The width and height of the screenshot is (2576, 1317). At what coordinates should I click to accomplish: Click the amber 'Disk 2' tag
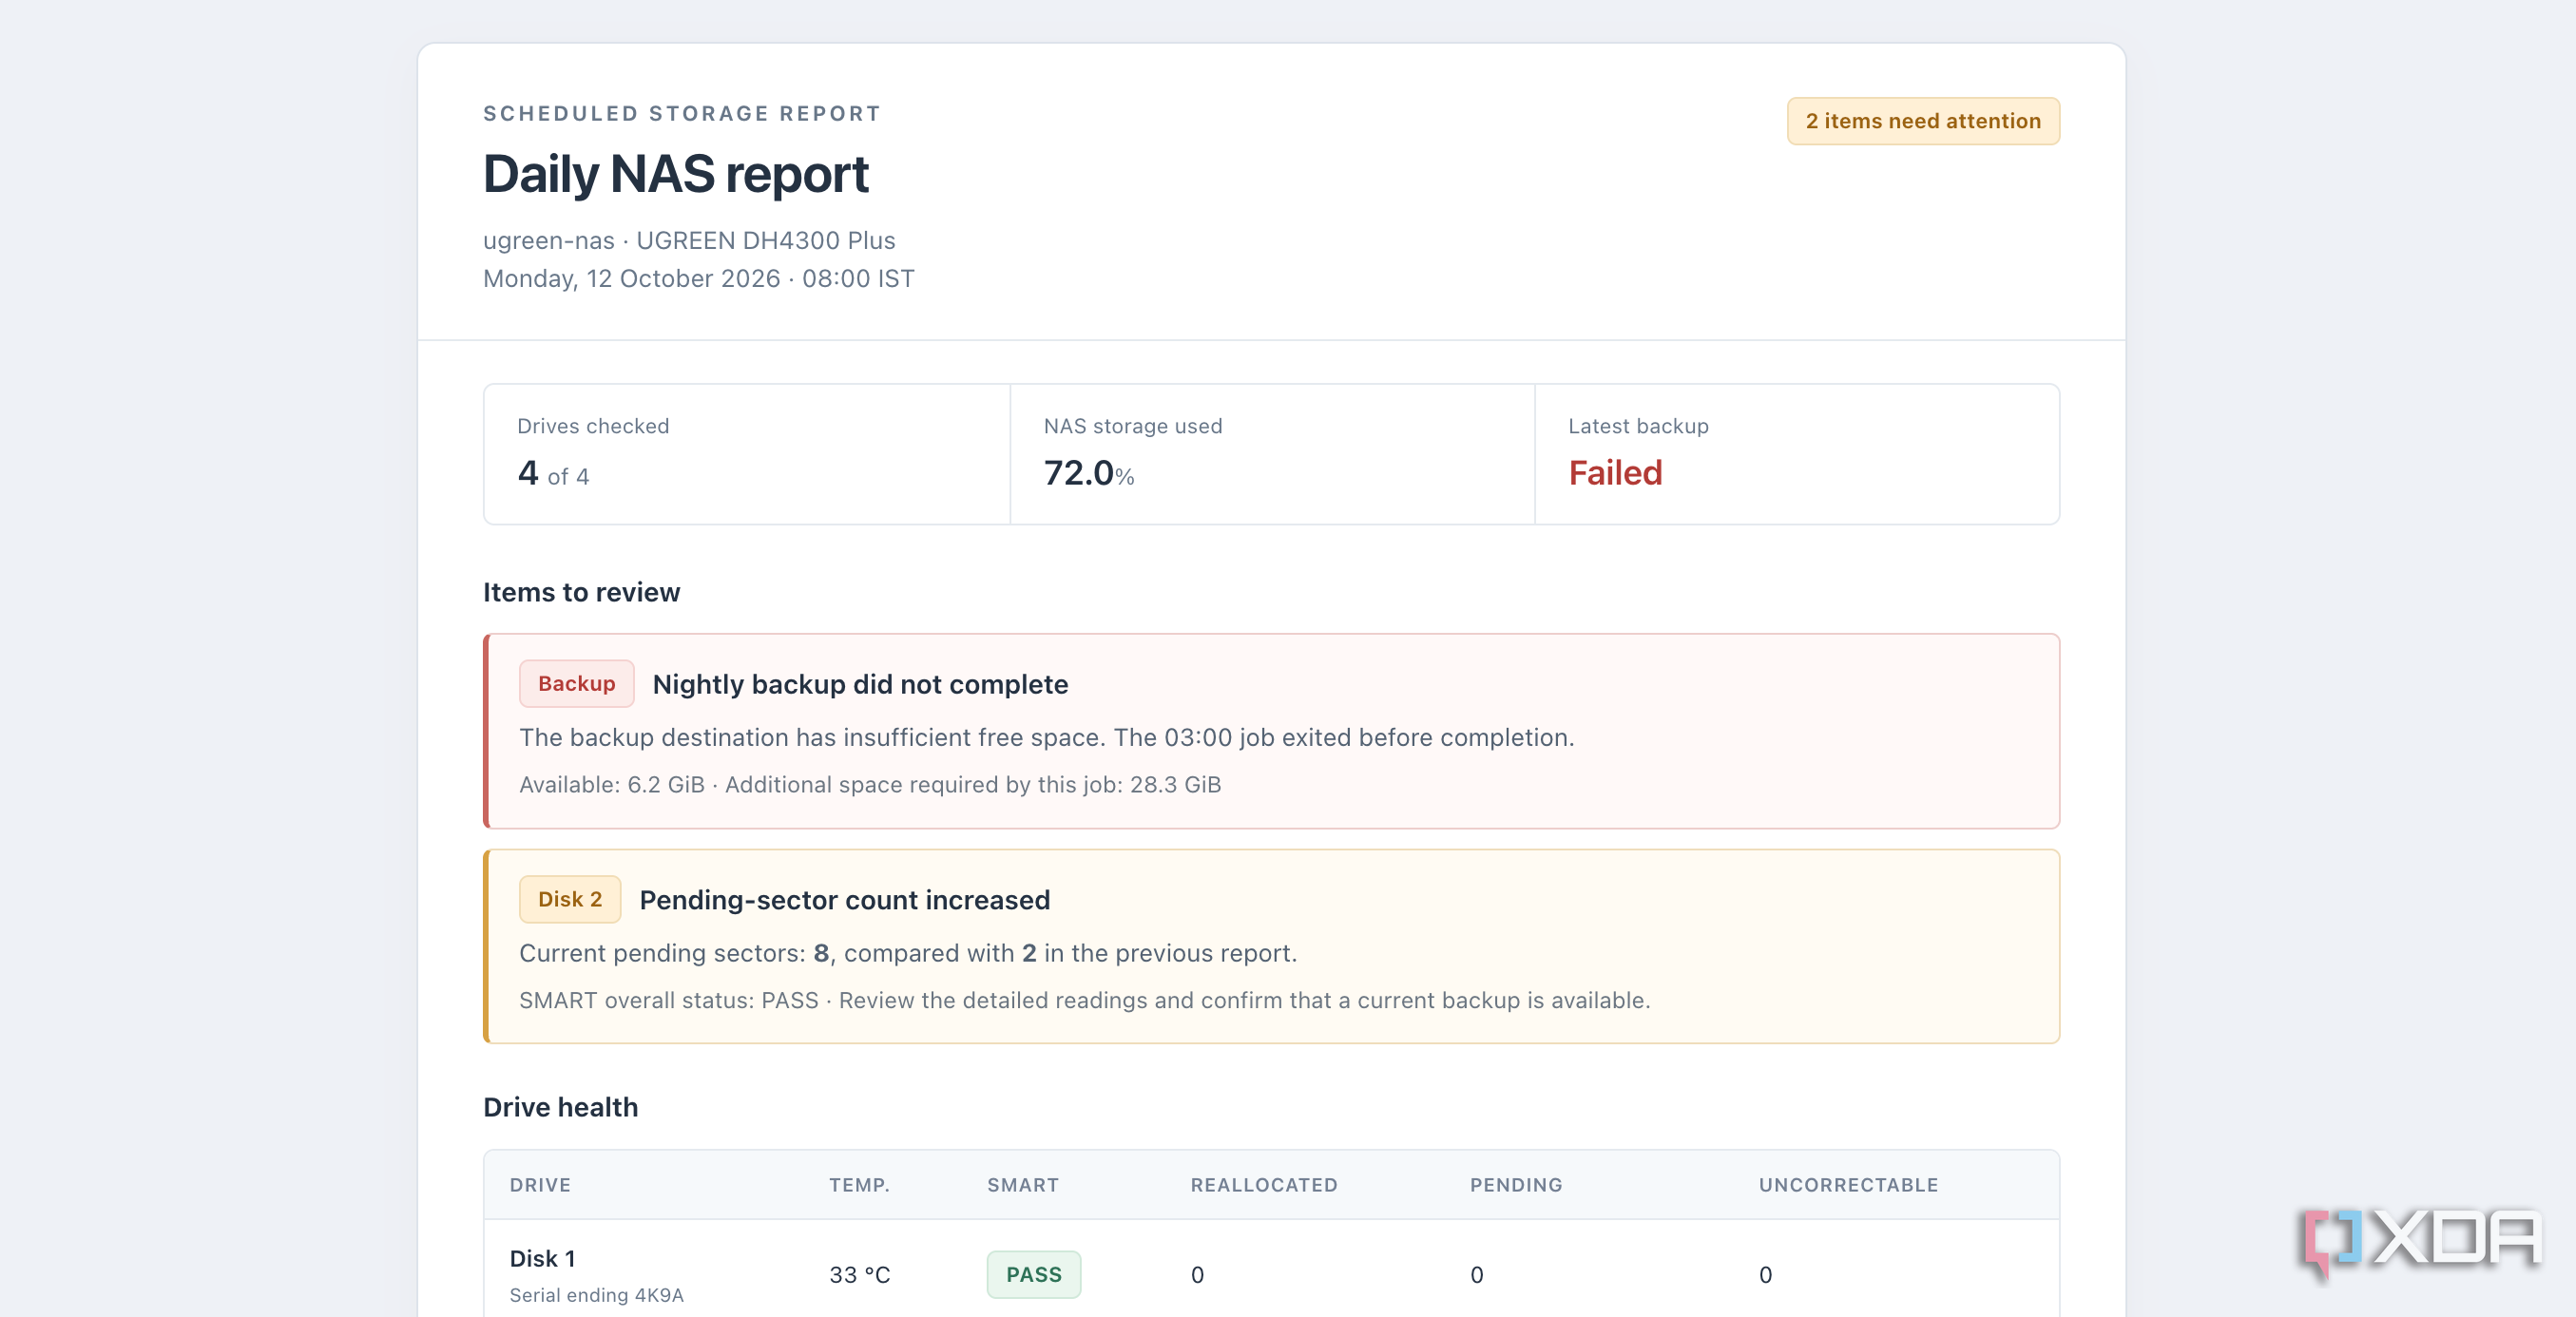(570, 899)
